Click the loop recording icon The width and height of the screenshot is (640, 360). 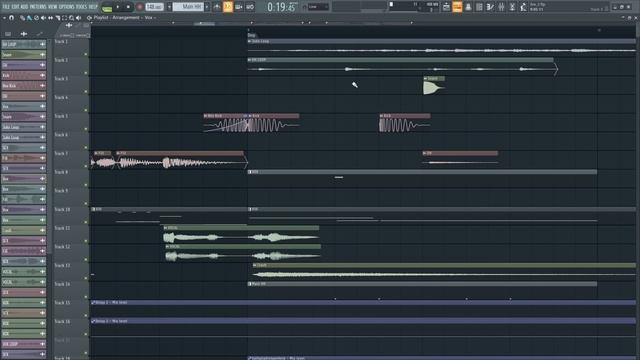click(250, 7)
